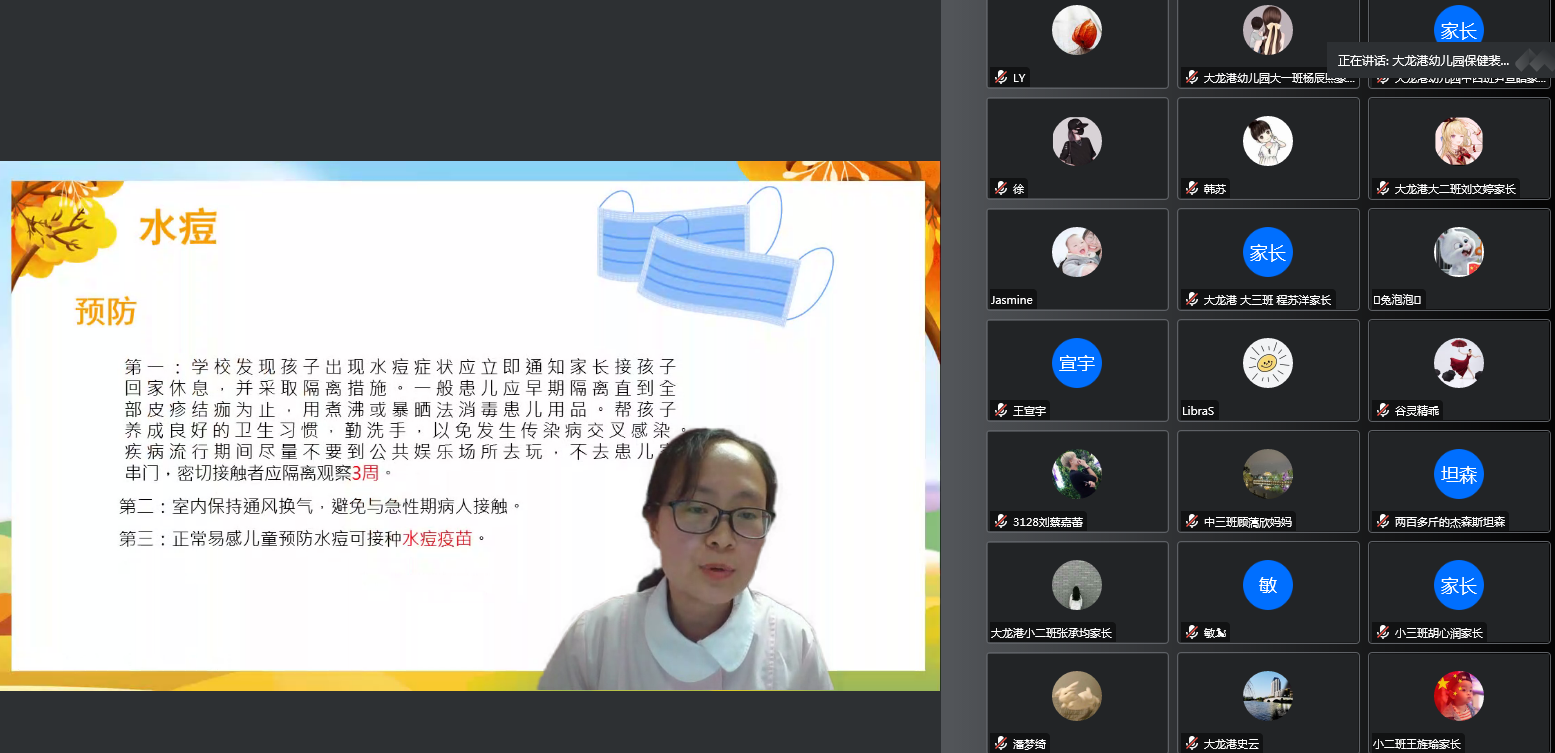
Task: Select the blue 家长 avatar of 程苏洋家长
Action: click(1268, 252)
